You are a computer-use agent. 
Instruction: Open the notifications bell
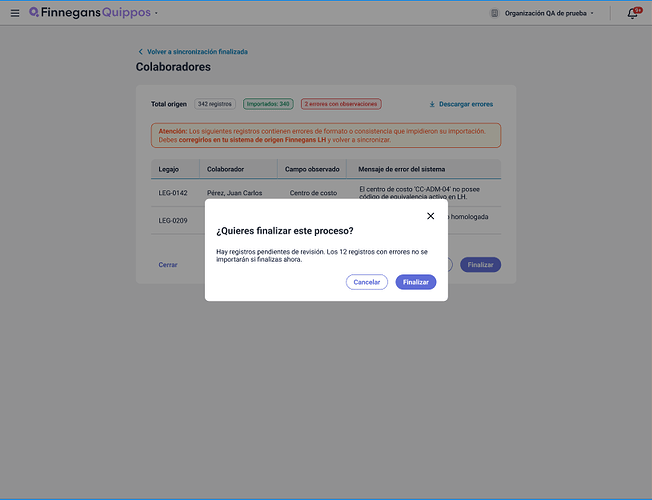(x=633, y=13)
